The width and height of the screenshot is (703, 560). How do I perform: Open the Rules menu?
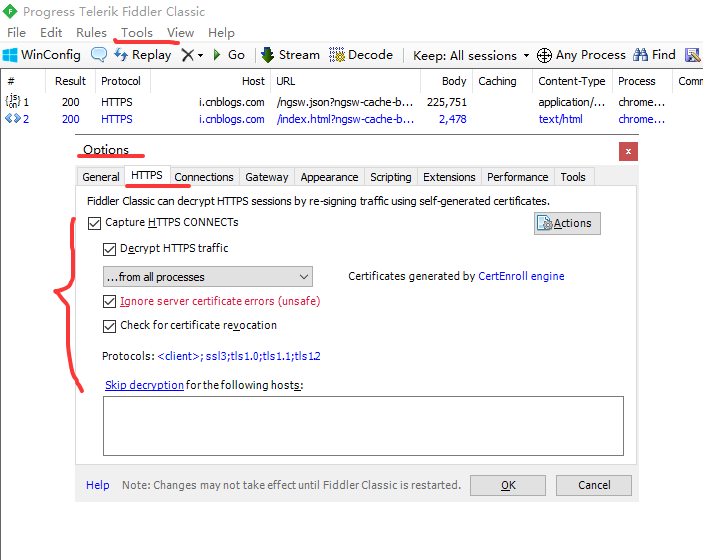tap(91, 33)
